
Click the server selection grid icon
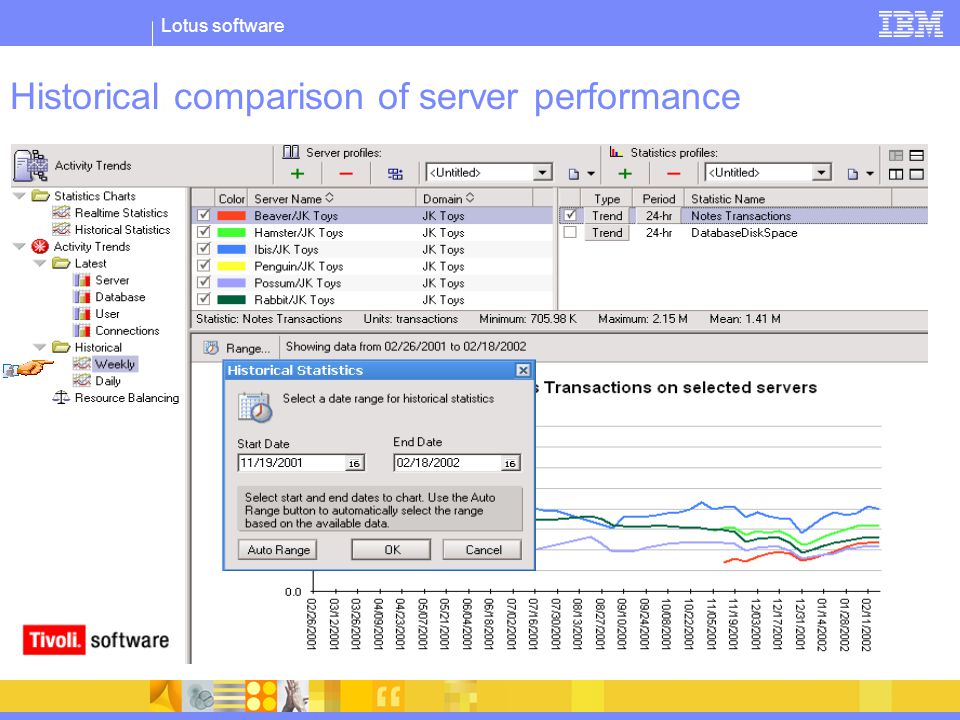396,174
